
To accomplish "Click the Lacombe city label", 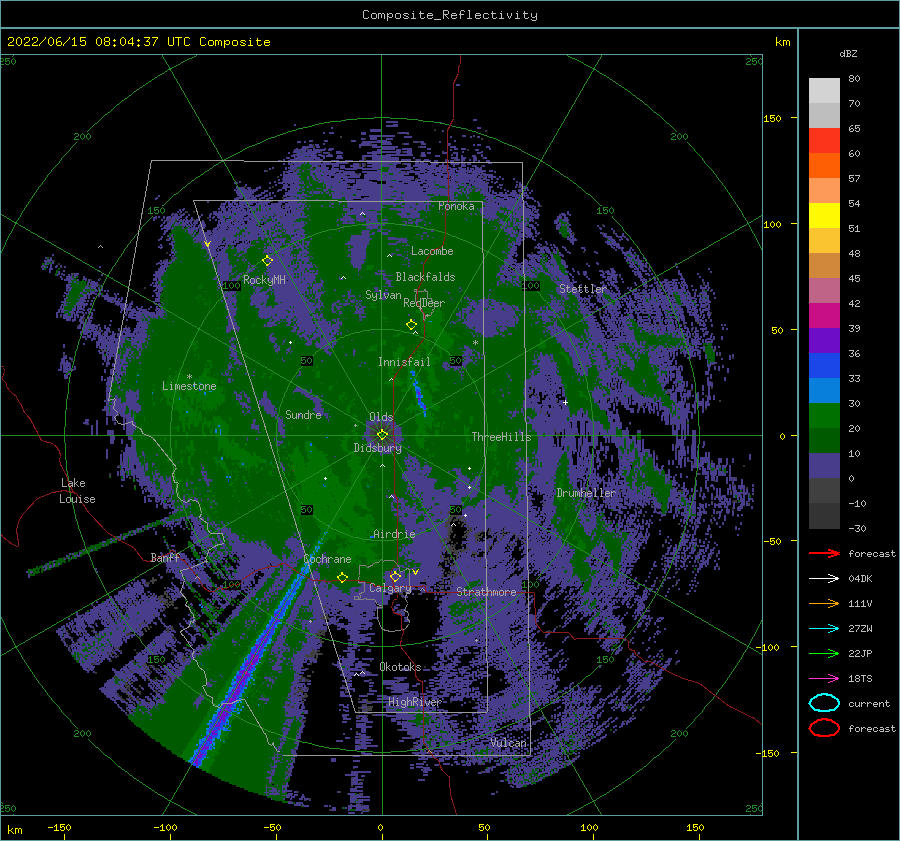I will pyautogui.click(x=432, y=251).
